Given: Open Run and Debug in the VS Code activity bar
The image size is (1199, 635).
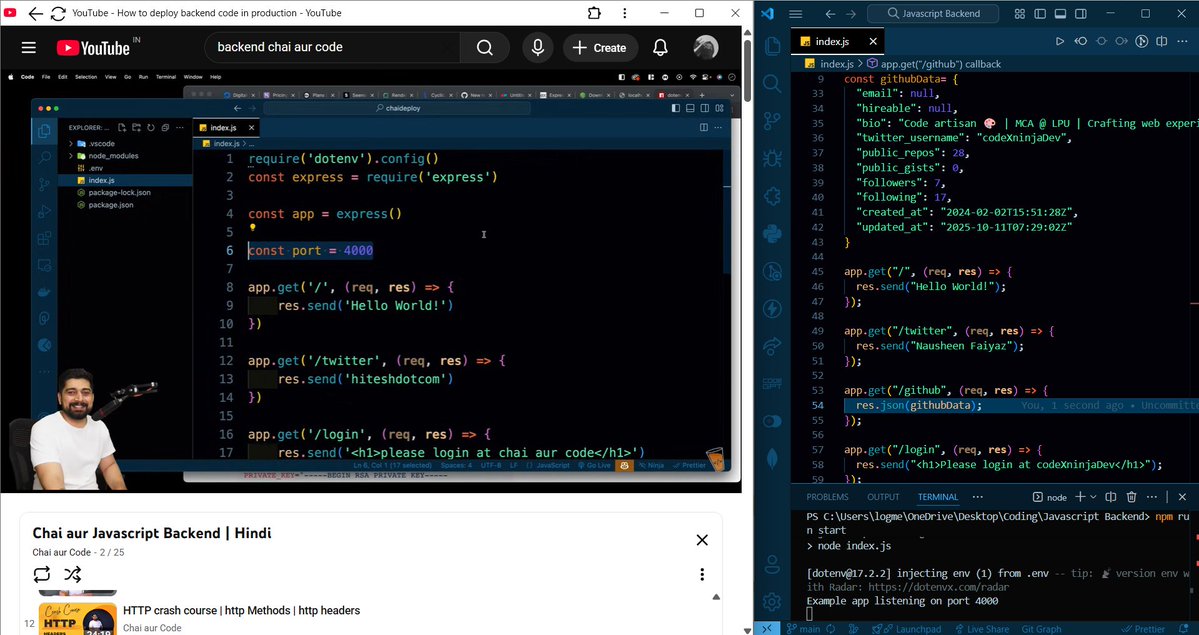Looking at the screenshot, I should point(772,158).
